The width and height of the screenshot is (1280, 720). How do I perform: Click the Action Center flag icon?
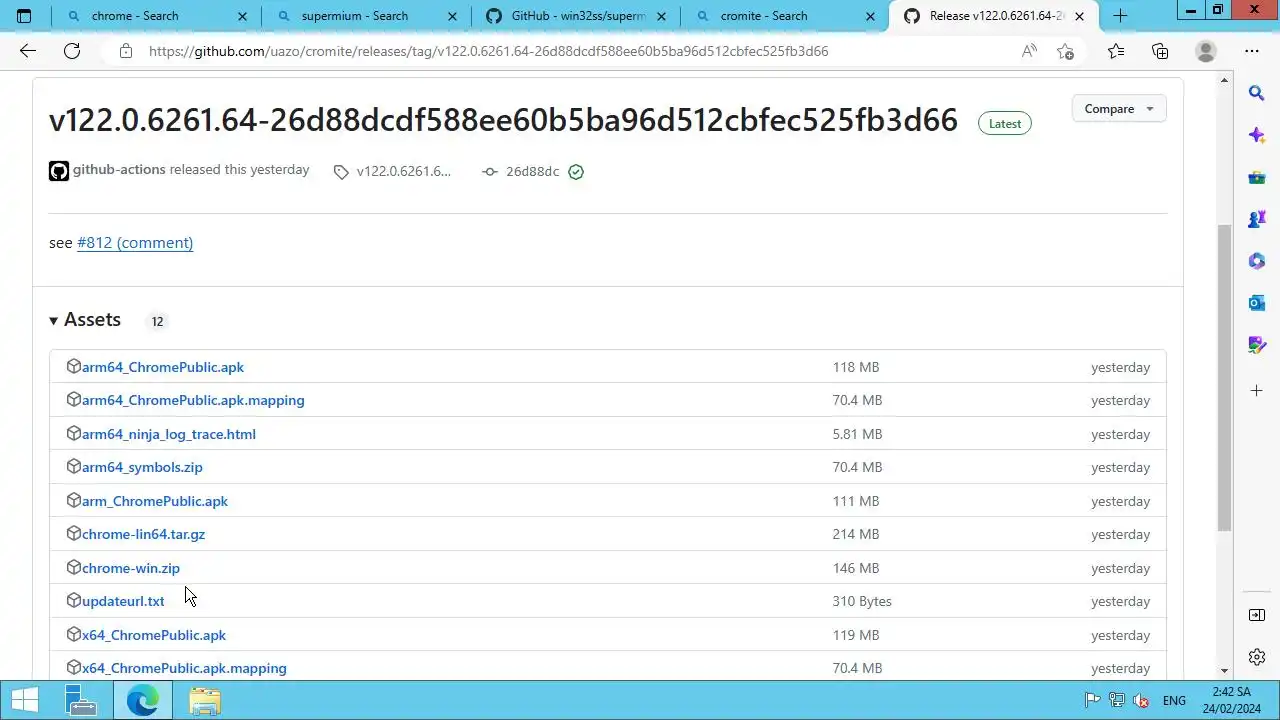tap(1093, 701)
